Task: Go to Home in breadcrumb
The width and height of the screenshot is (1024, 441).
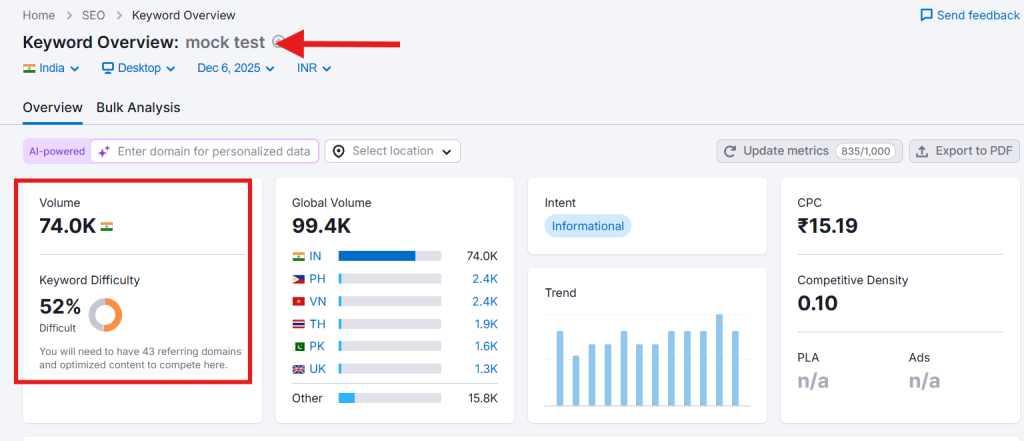Action: click(38, 15)
